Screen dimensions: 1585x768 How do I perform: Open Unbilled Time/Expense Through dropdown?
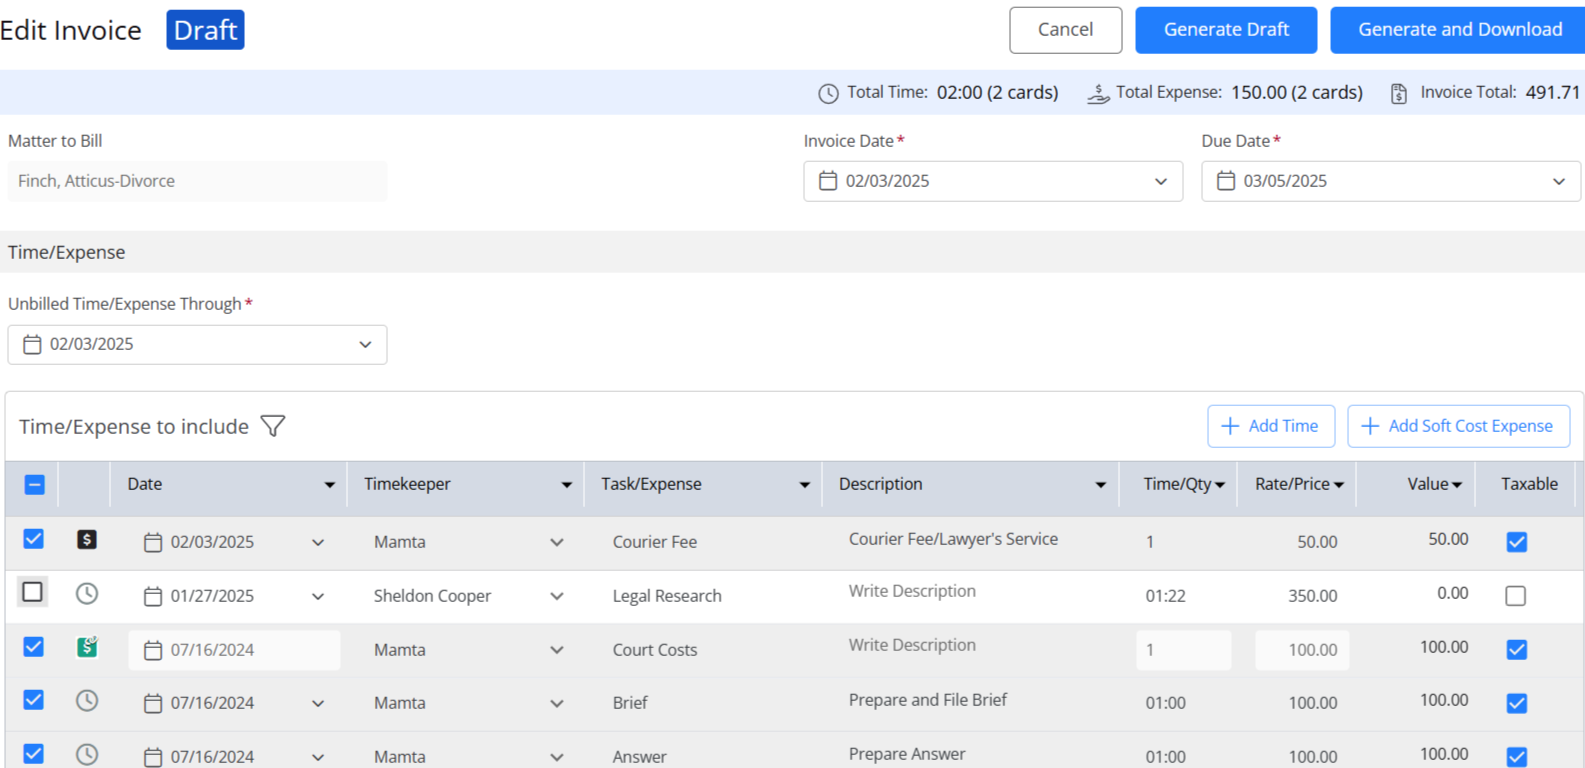point(365,345)
